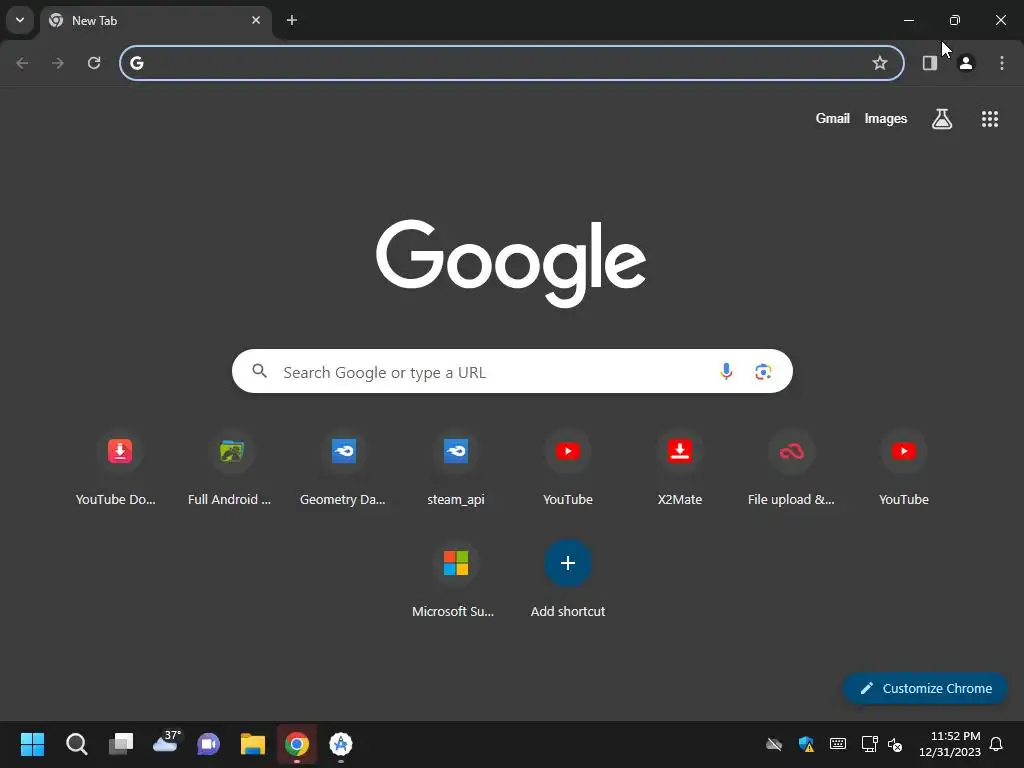This screenshot has width=1024, height=768.
Task: Open Windows Search from taskbar
Action: click(76, 744)
